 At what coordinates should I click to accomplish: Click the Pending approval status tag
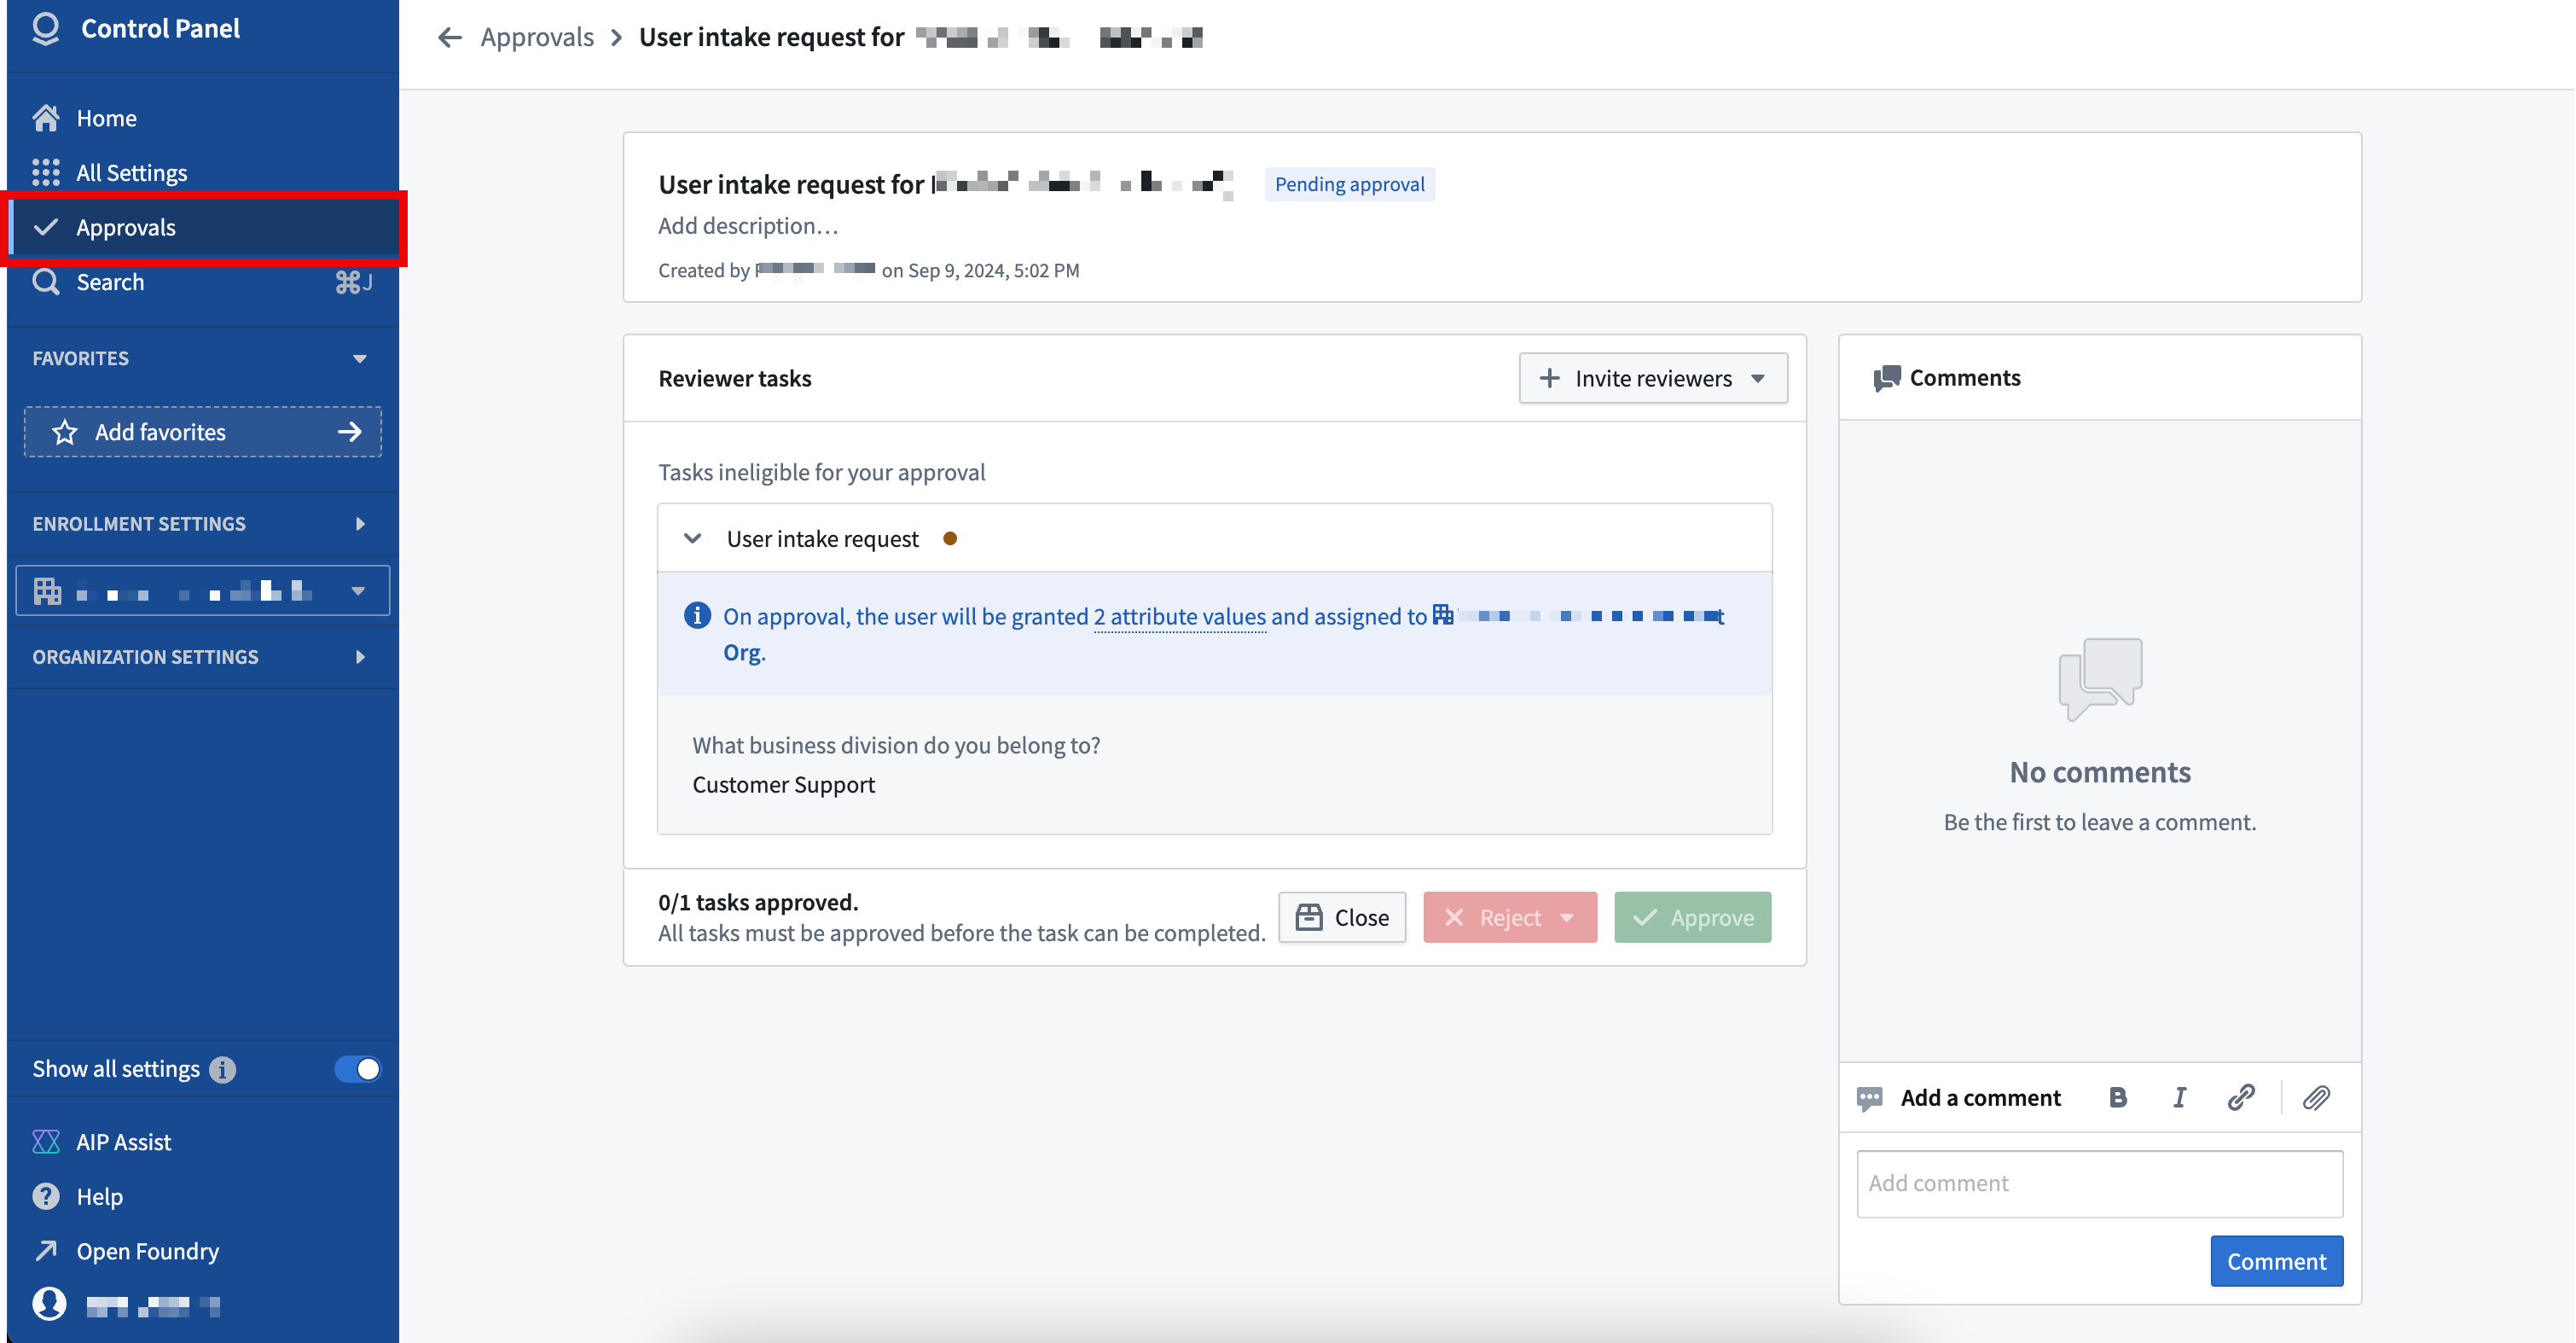[x=1349, y=184]
